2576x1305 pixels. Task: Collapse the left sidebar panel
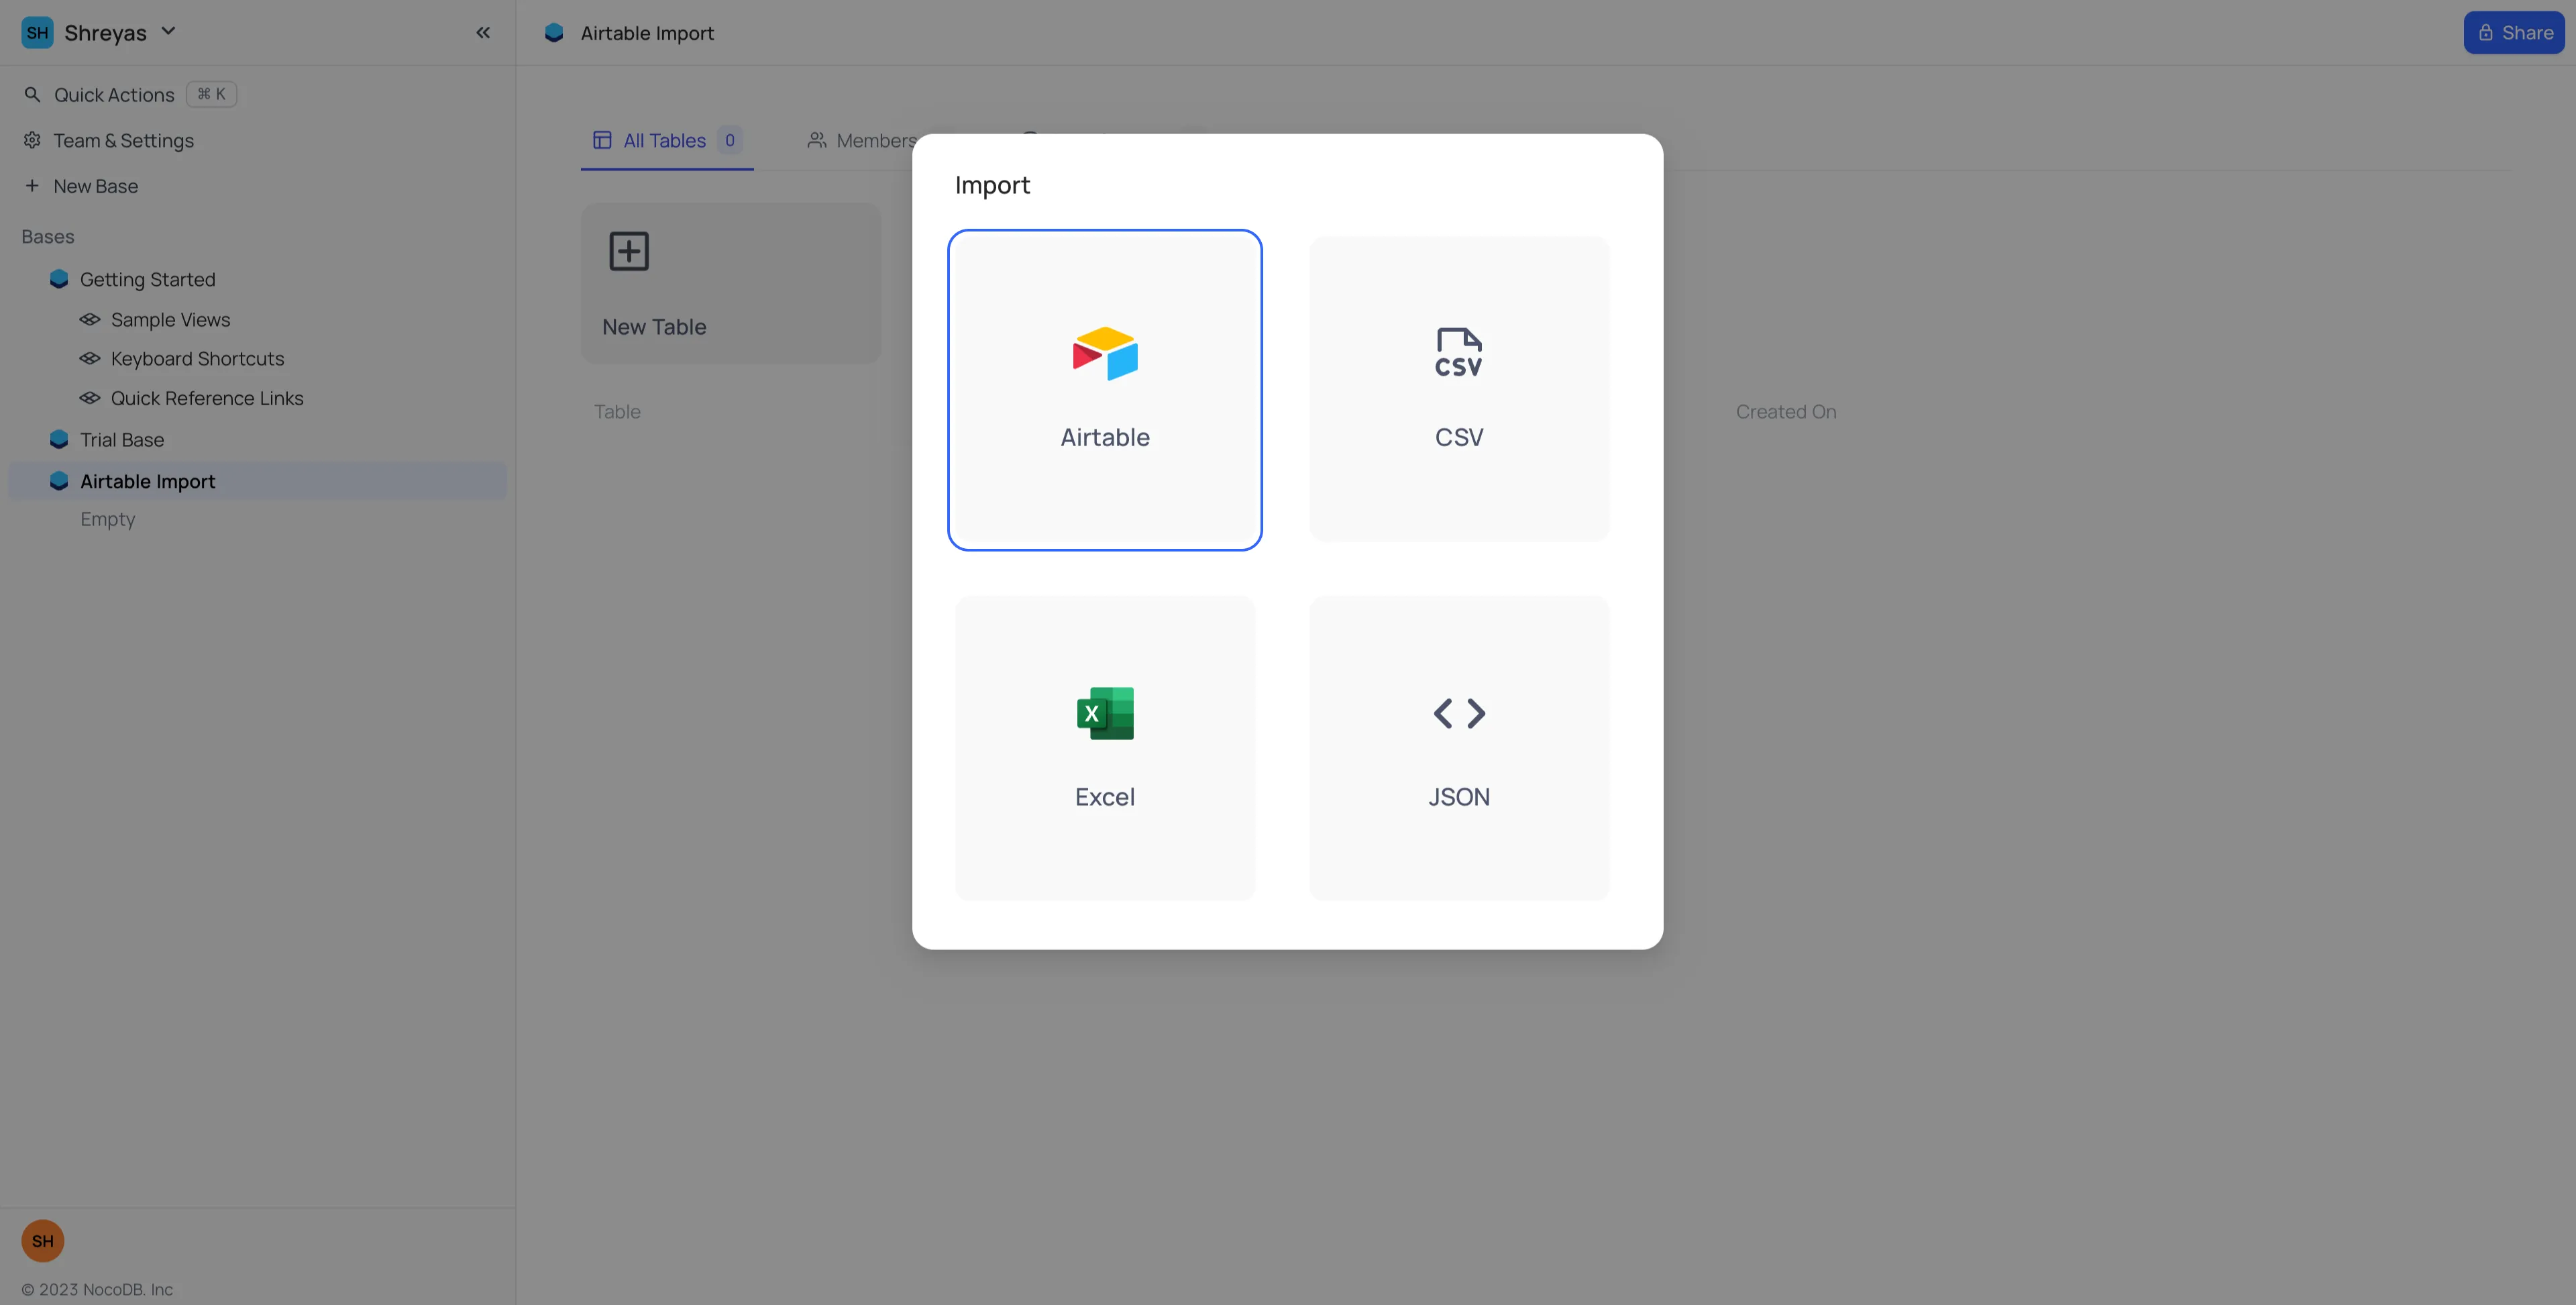click(482, 32)
